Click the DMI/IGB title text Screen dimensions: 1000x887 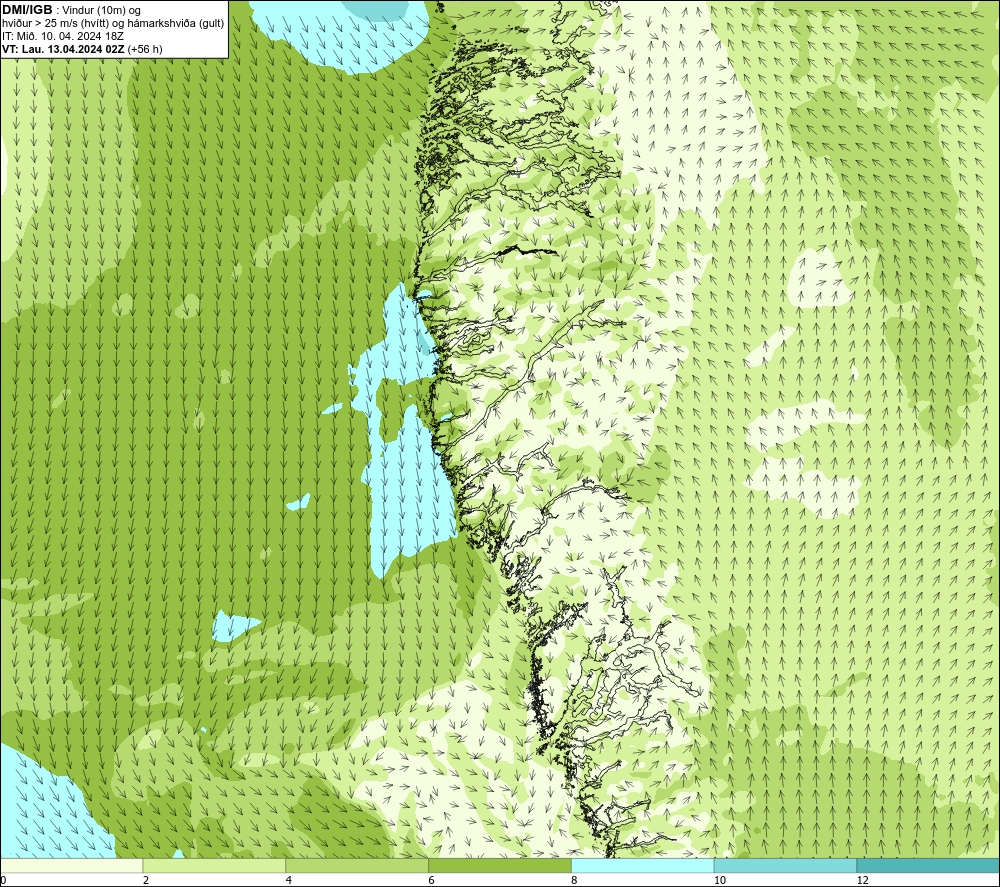(27, 10)
